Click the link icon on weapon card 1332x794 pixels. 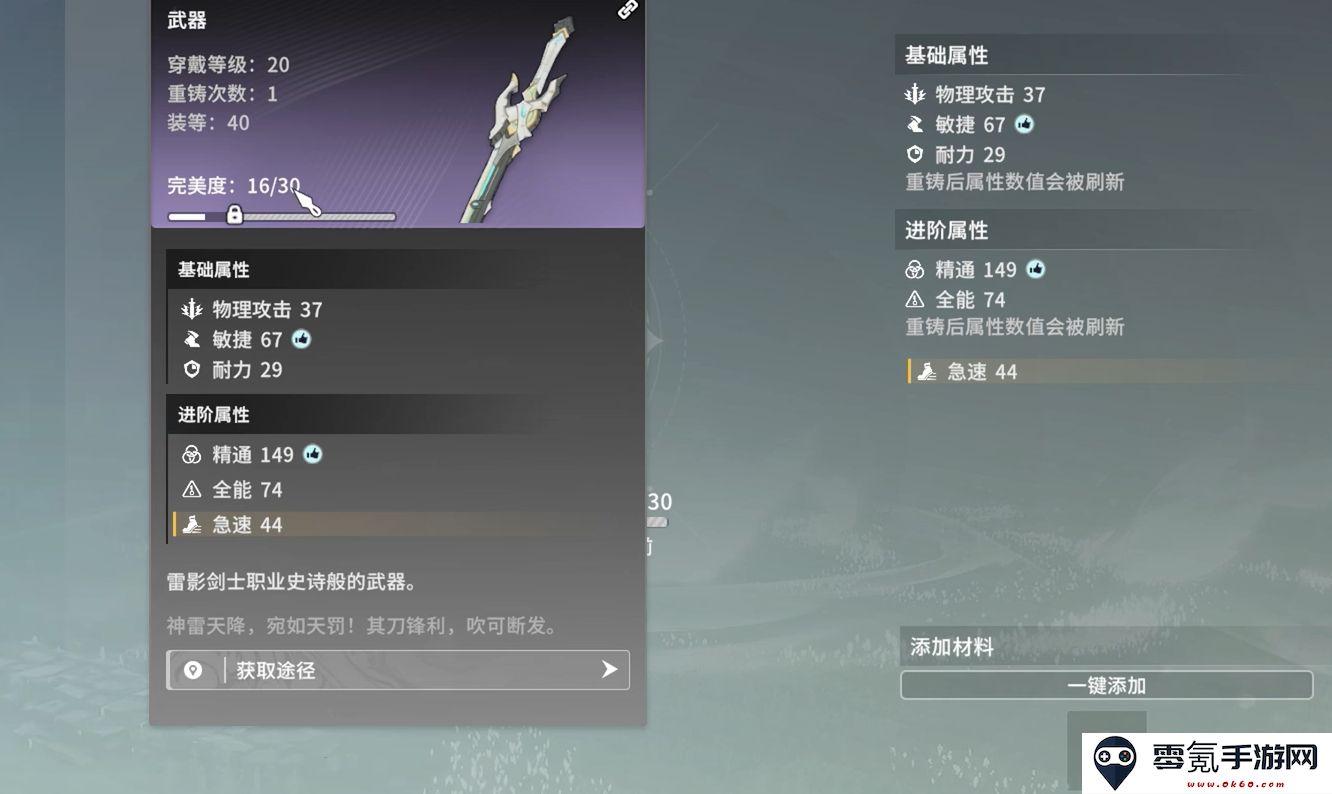(627, 9)
